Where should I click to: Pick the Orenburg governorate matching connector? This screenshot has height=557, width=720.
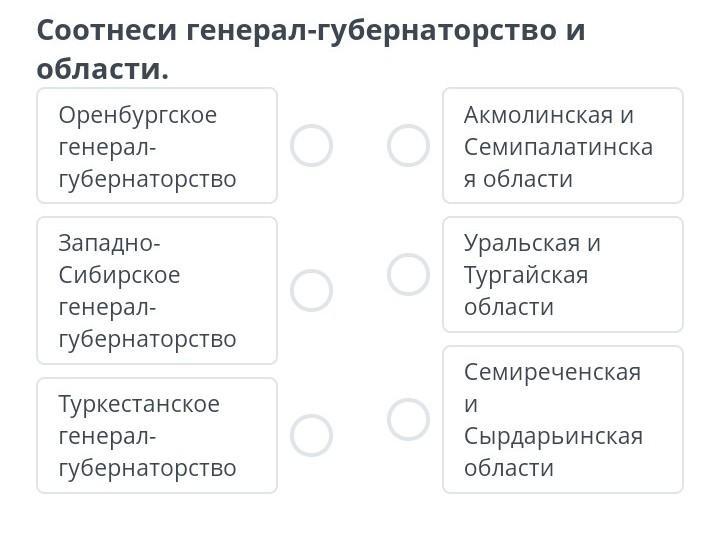click(311, 145)
